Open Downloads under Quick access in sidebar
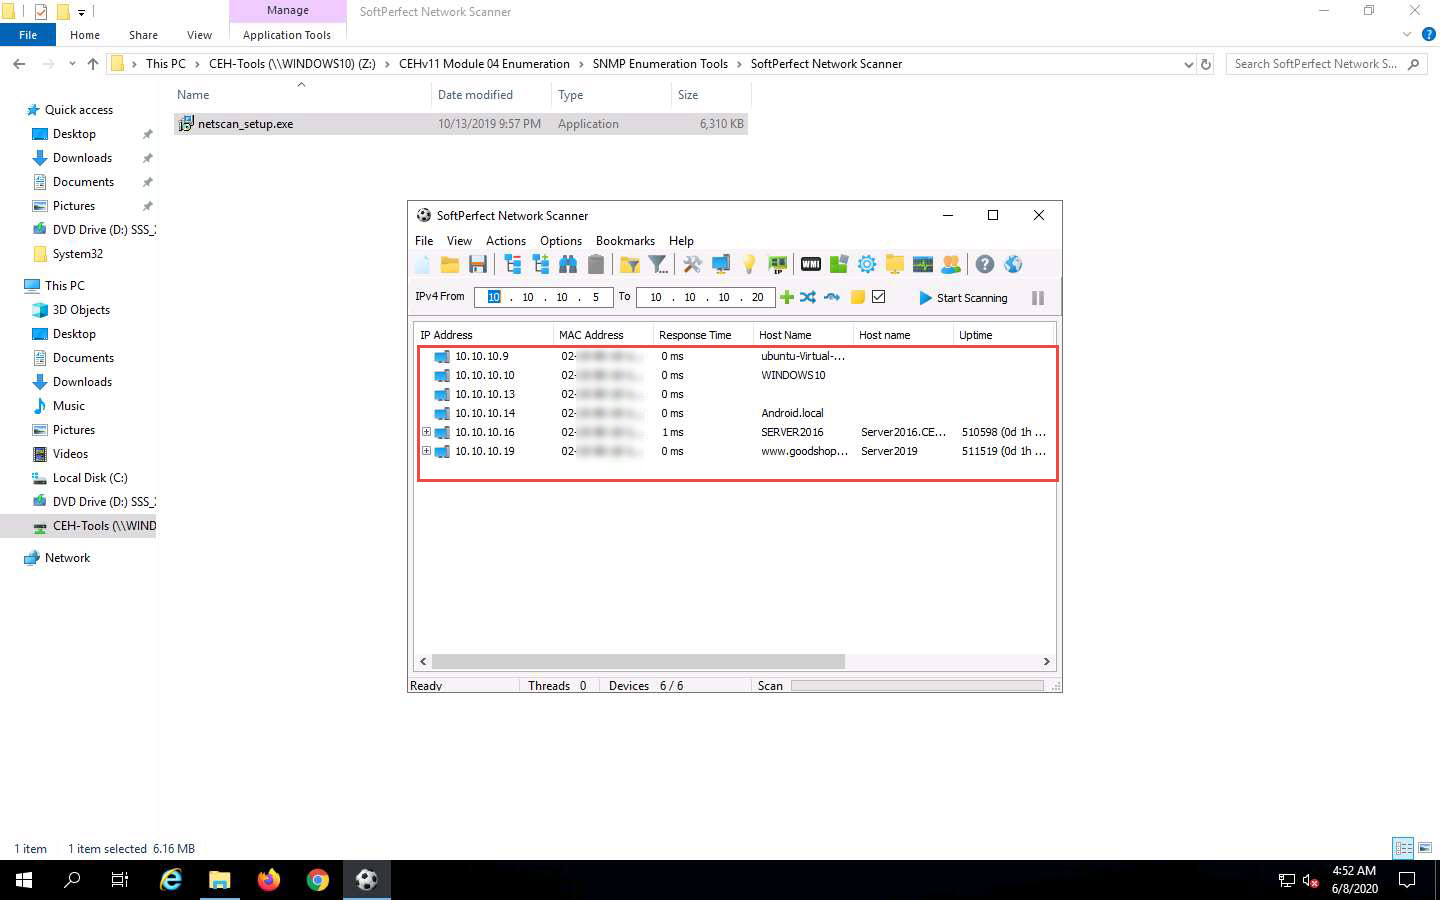The width and height of the screenshot is (1440, 900). [82, 158]
